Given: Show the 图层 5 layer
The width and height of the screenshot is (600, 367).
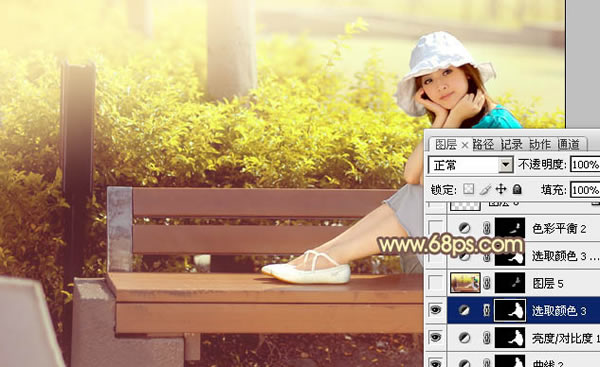Looking at the screenshot, I should tap(435, 283).
